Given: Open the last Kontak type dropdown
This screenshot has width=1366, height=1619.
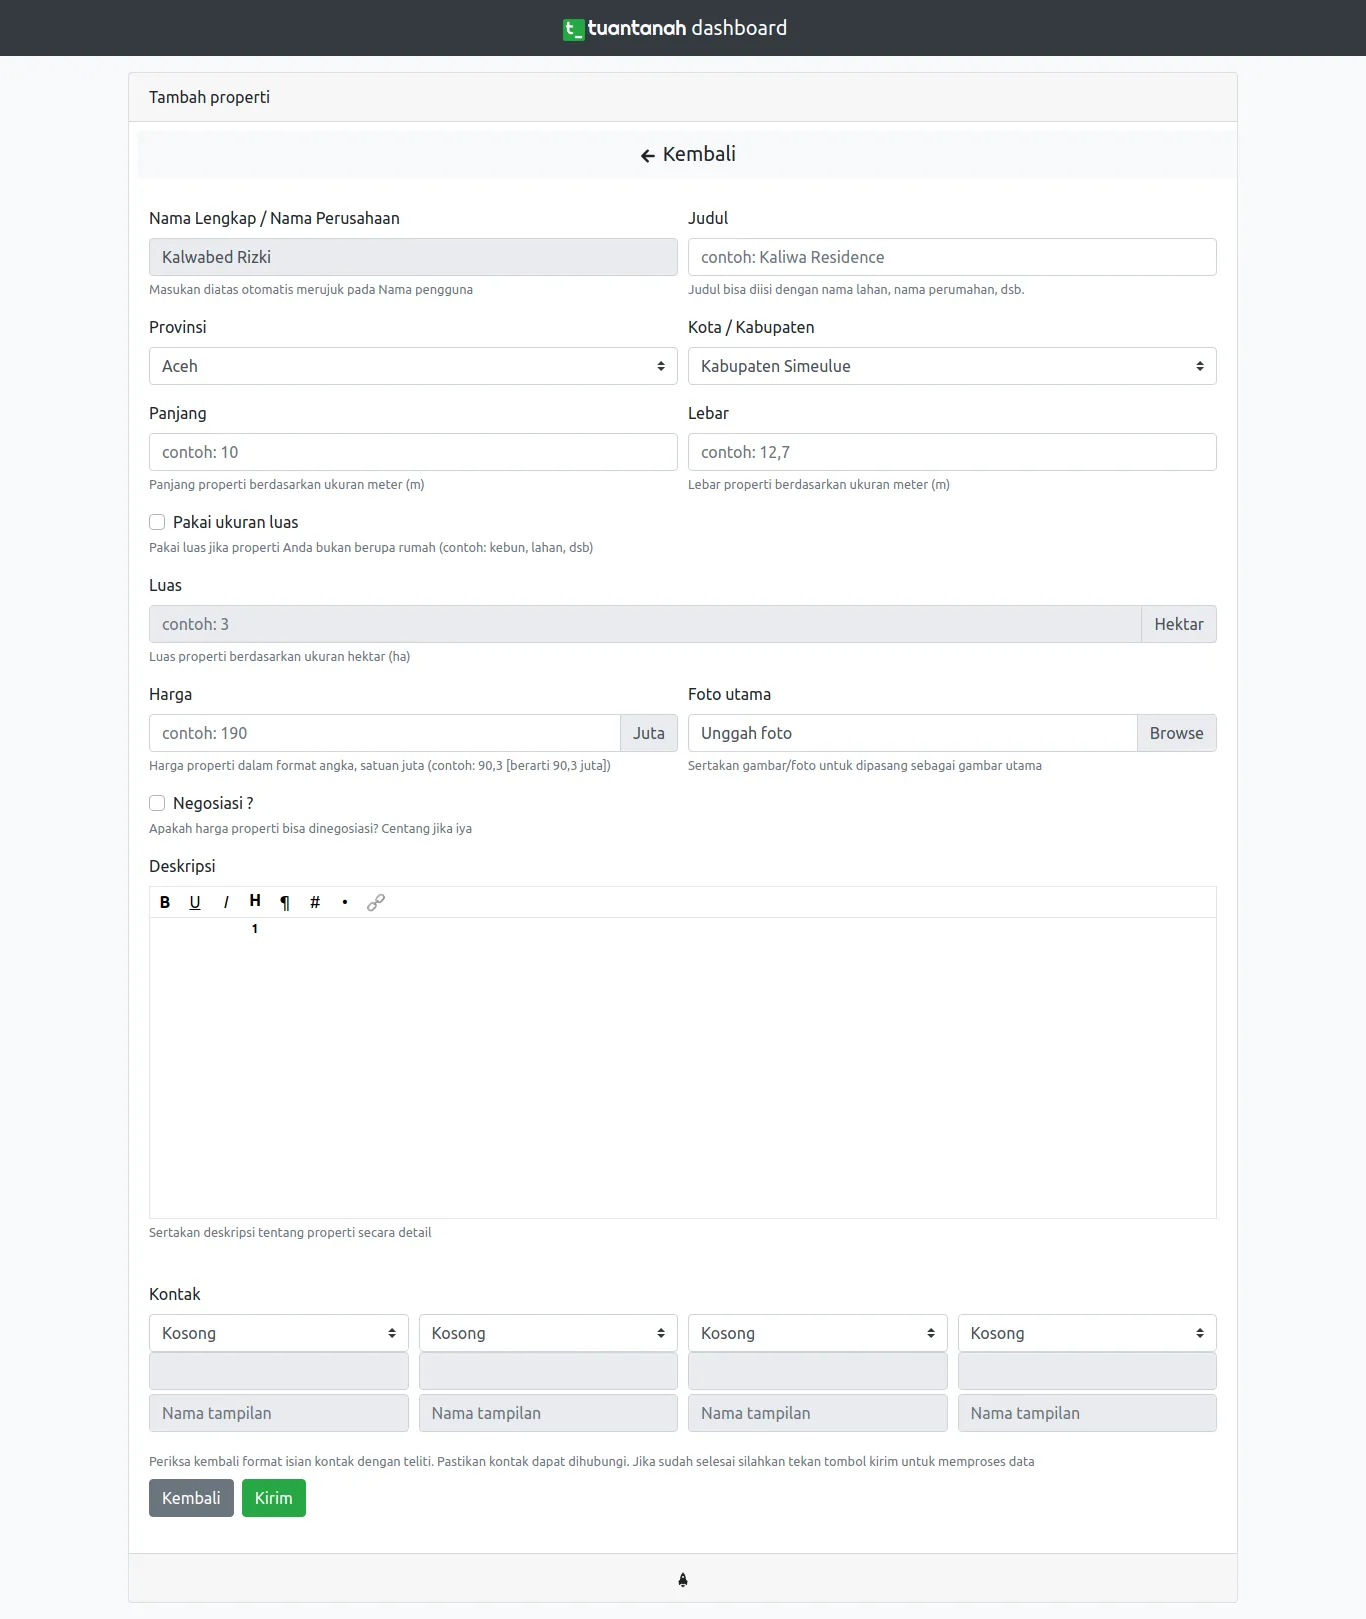Looking at the screenshot, I should pyautogui.click(x=1087, y=1333).
